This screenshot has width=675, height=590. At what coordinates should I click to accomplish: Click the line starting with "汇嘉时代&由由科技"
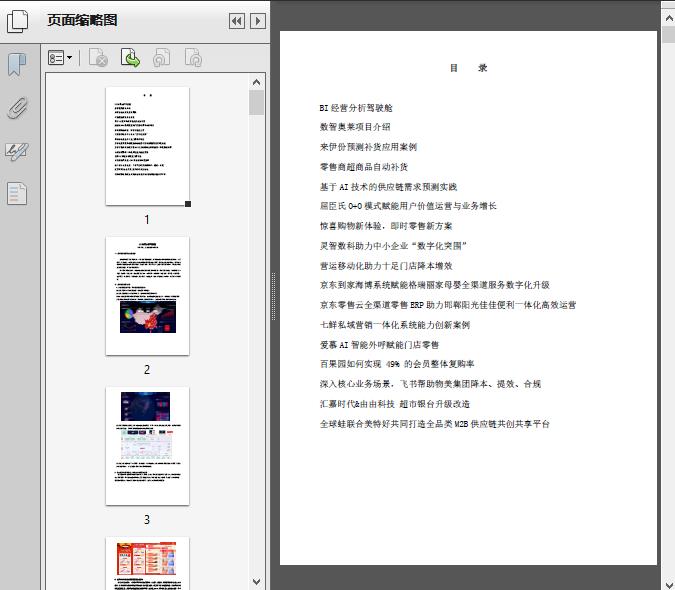pyautogui.click(x=394, y=404)
